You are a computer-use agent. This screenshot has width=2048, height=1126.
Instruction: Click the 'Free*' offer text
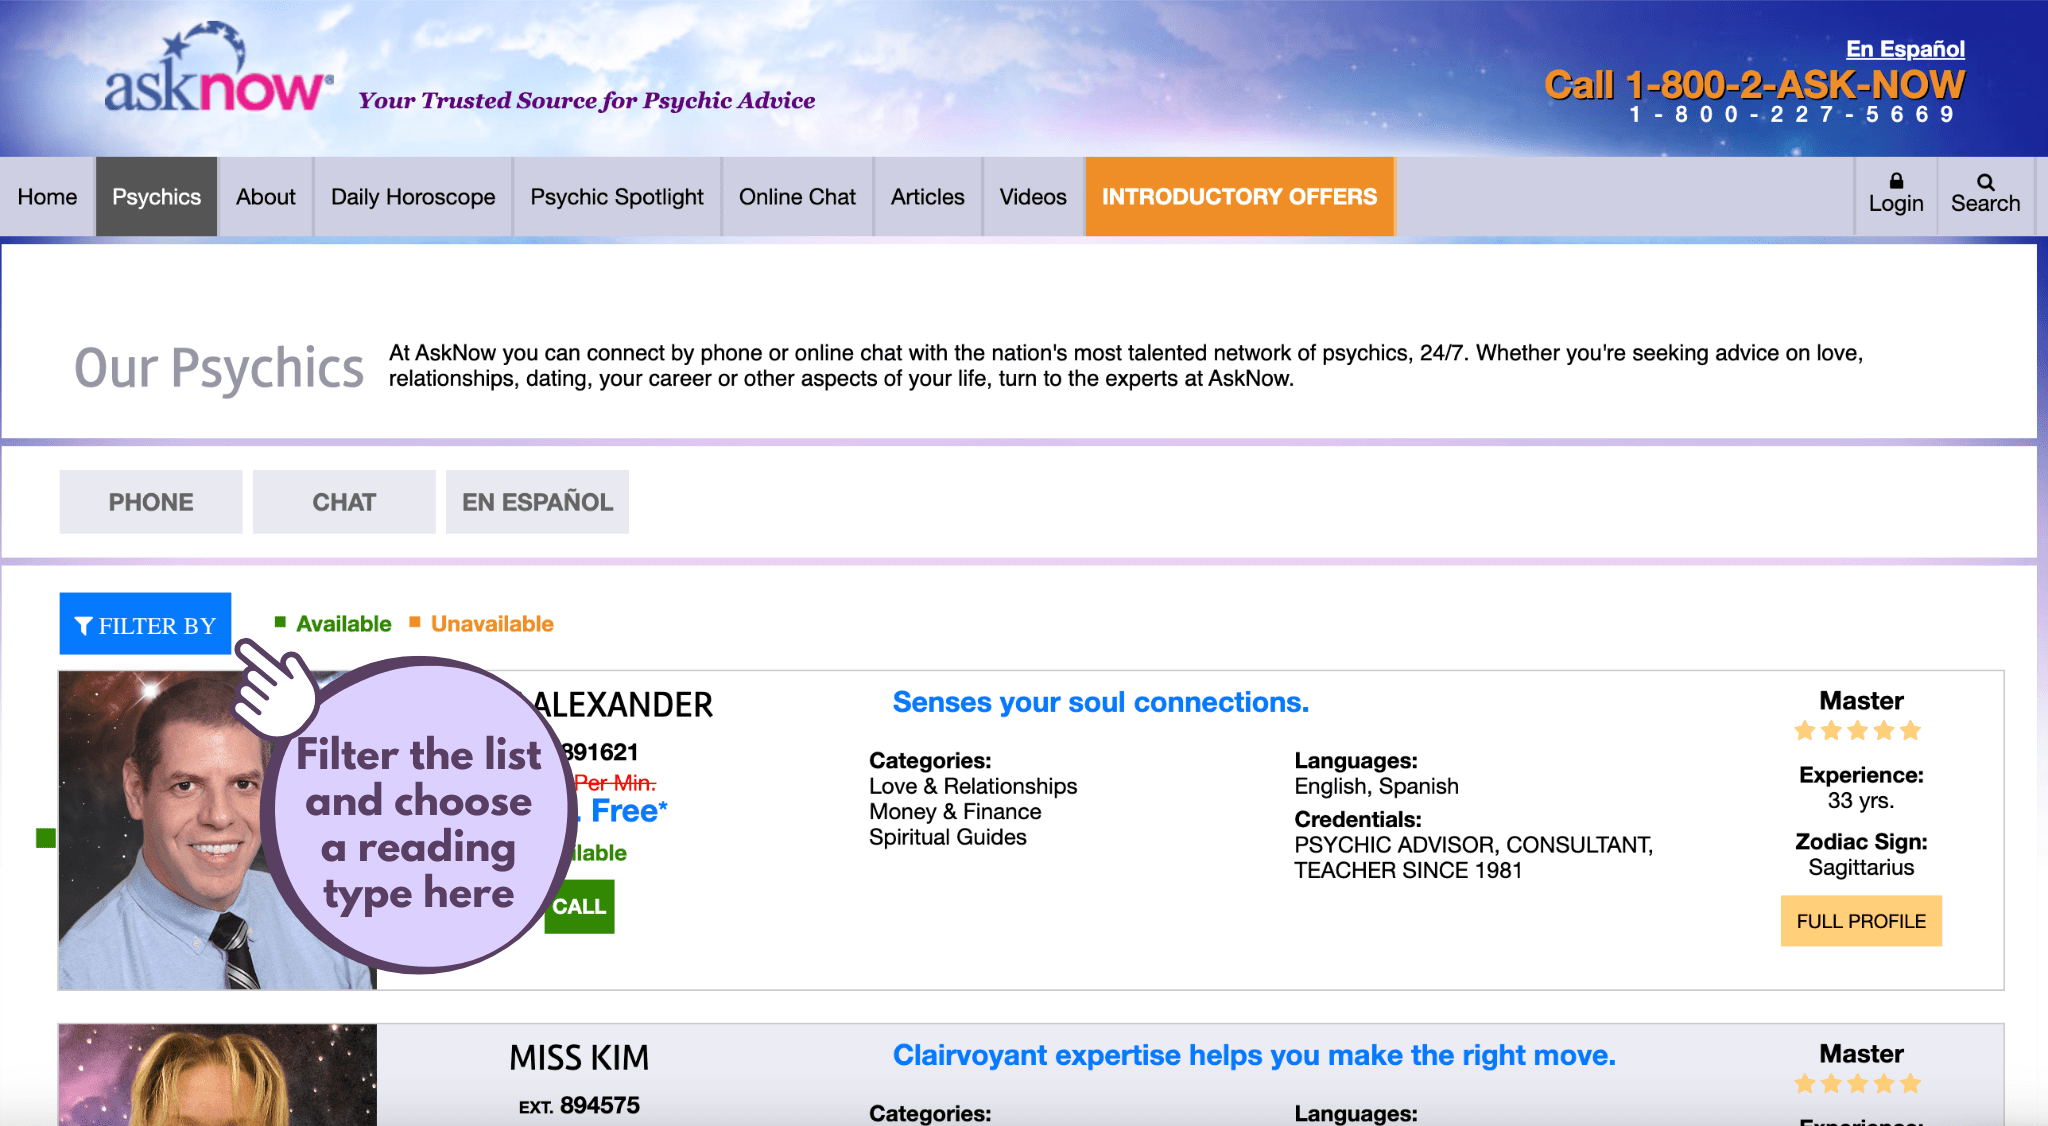(629, 811)
